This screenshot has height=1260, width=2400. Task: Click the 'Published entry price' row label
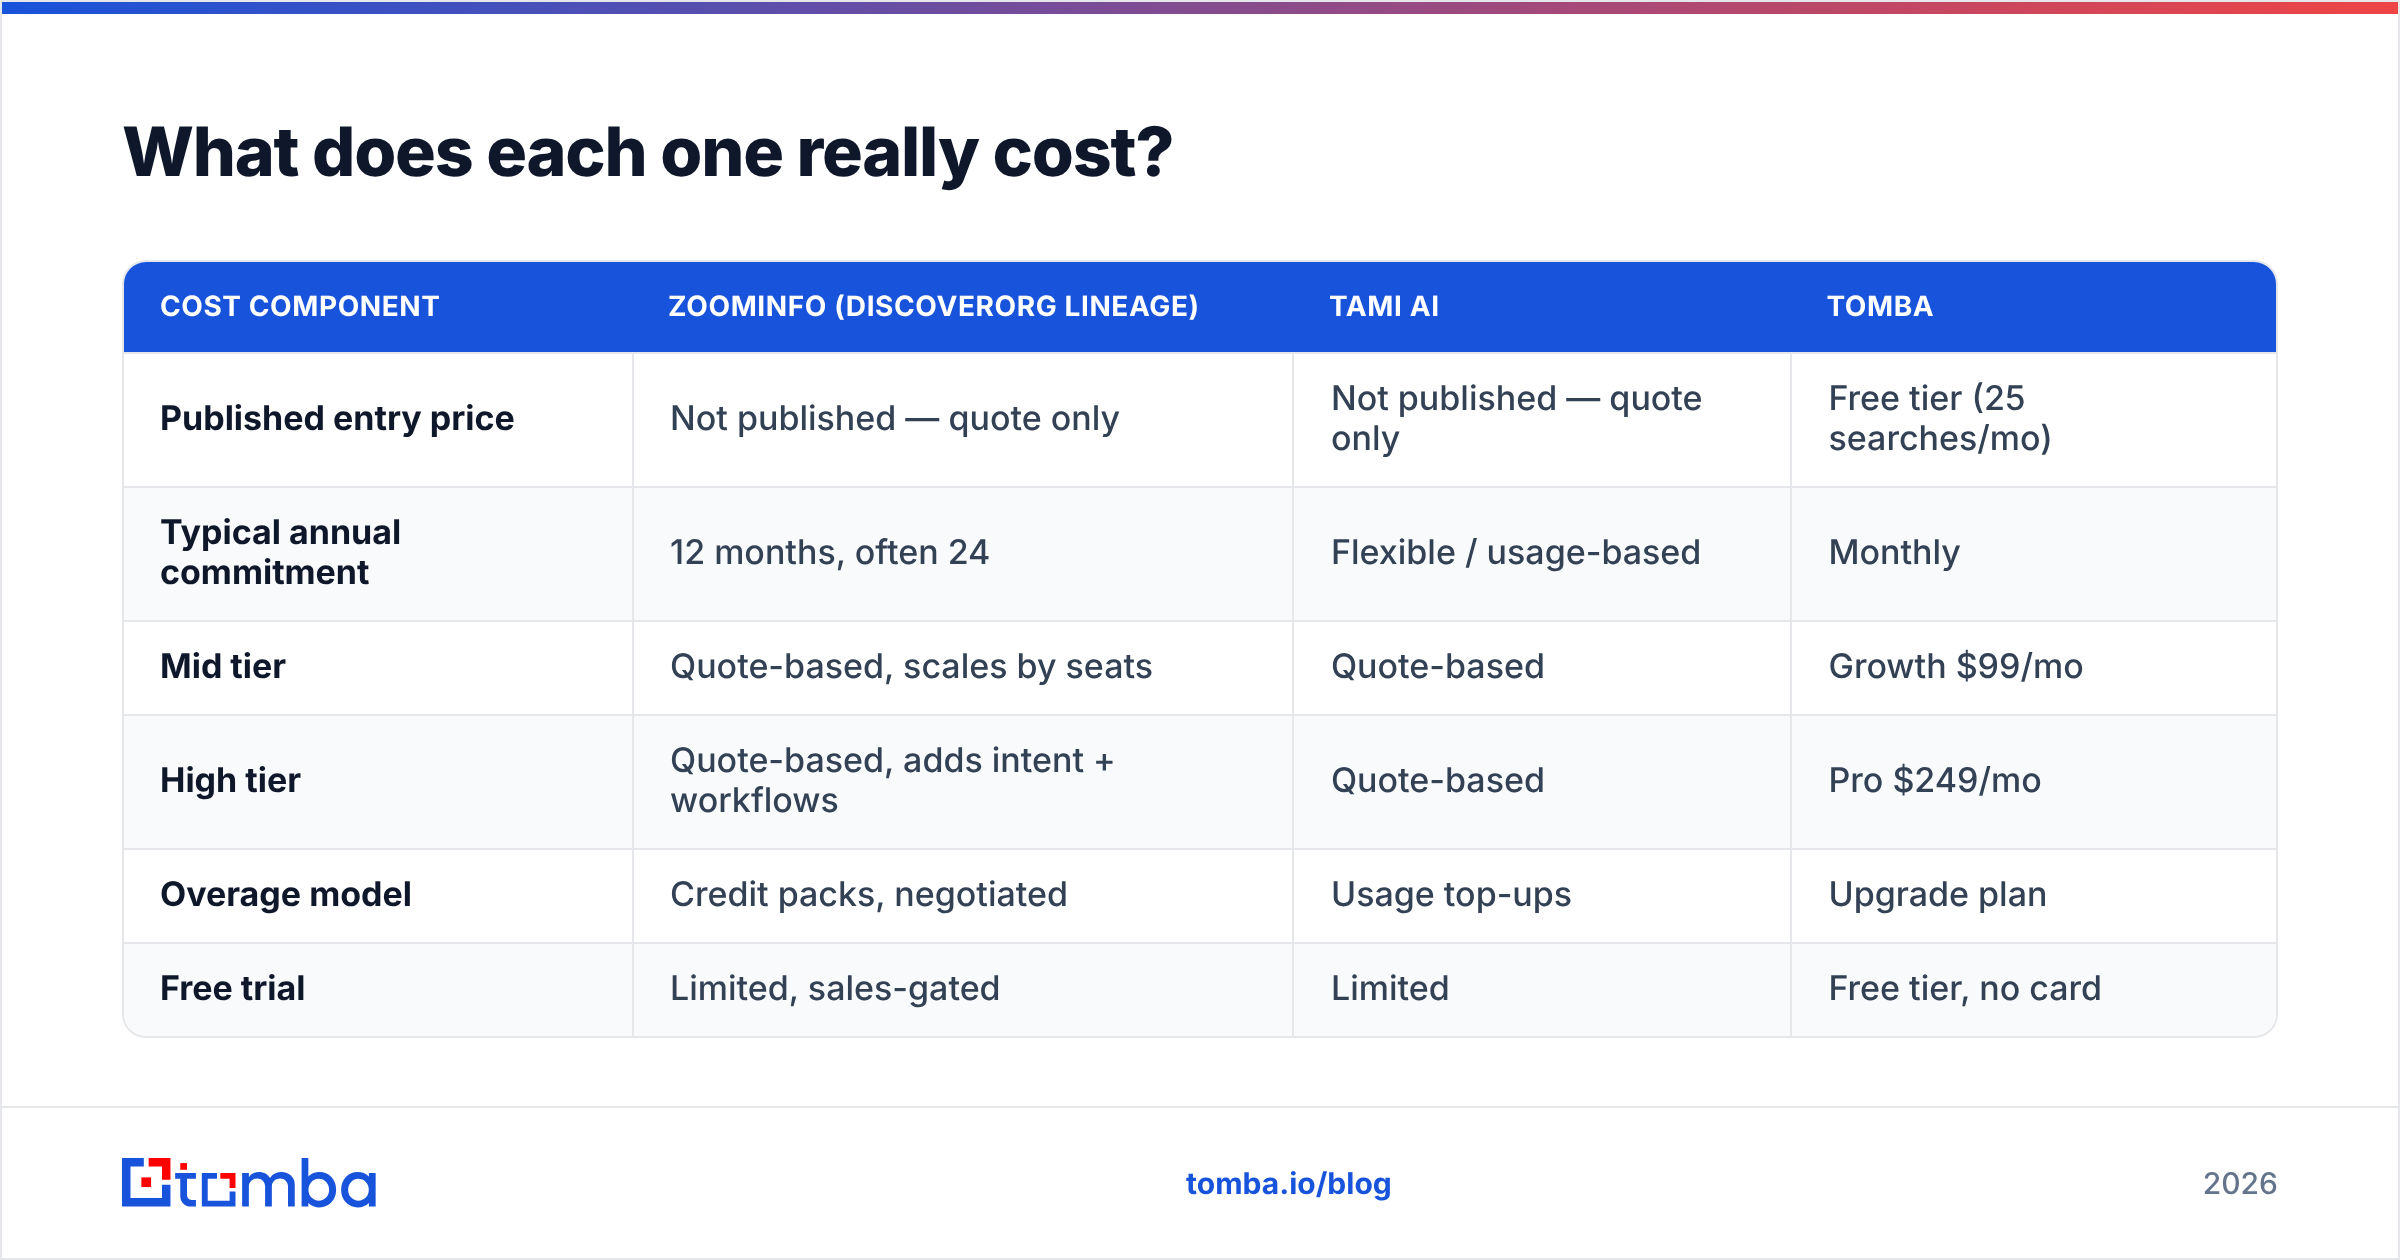337,418
